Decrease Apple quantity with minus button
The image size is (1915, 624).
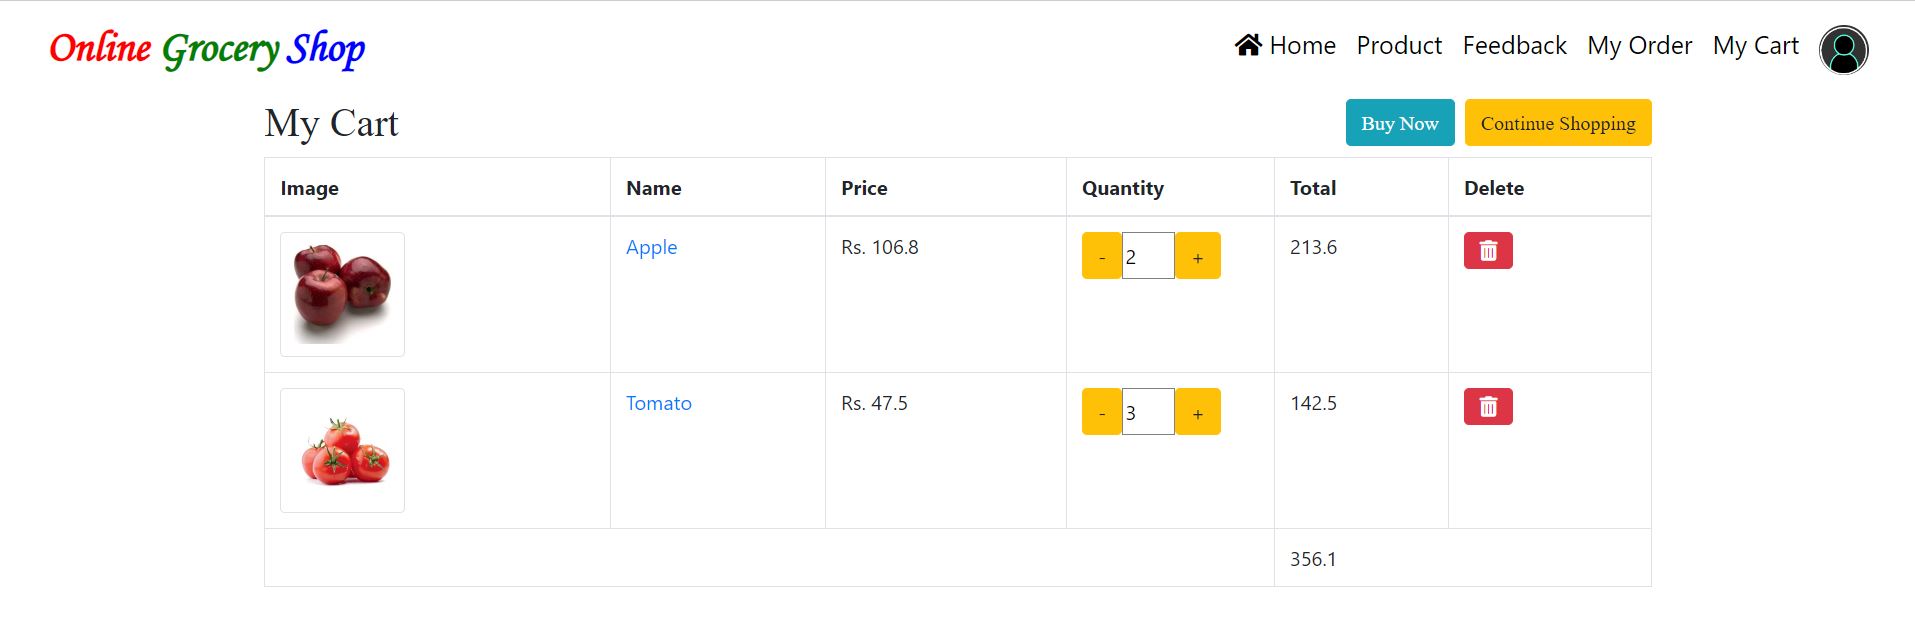[x=1102, y=256]
